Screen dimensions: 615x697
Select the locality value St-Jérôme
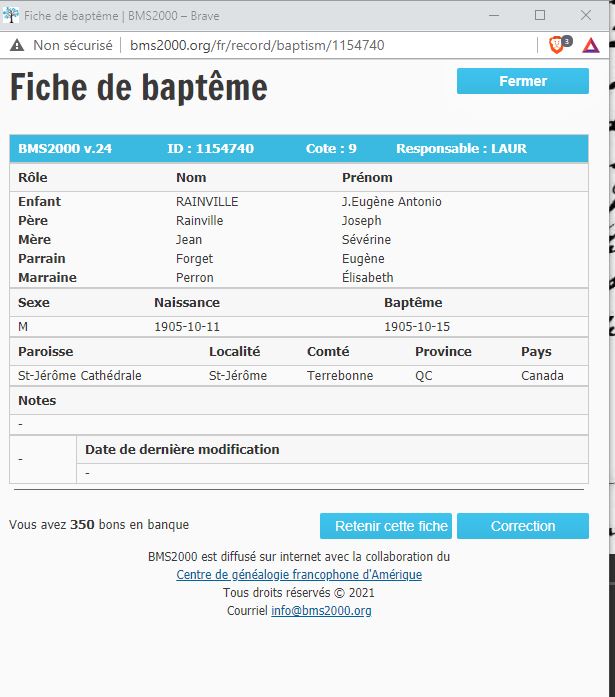click(238, 376)
